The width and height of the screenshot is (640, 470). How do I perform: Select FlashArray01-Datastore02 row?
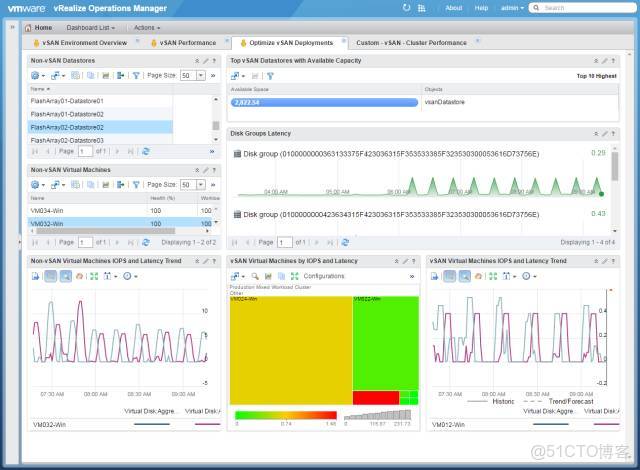[x=100, y=114]
